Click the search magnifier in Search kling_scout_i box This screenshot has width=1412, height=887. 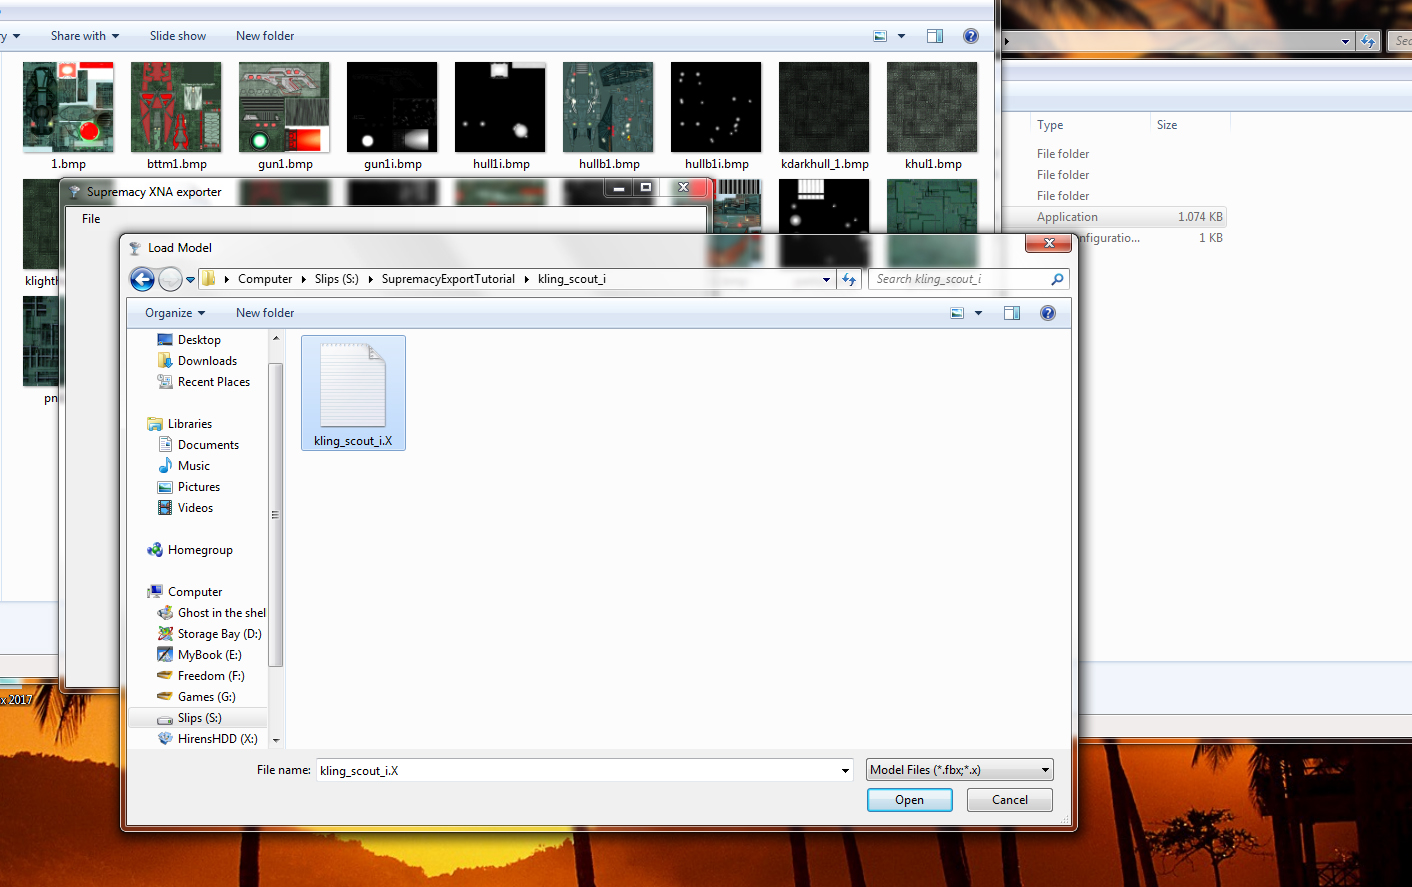1057,279
